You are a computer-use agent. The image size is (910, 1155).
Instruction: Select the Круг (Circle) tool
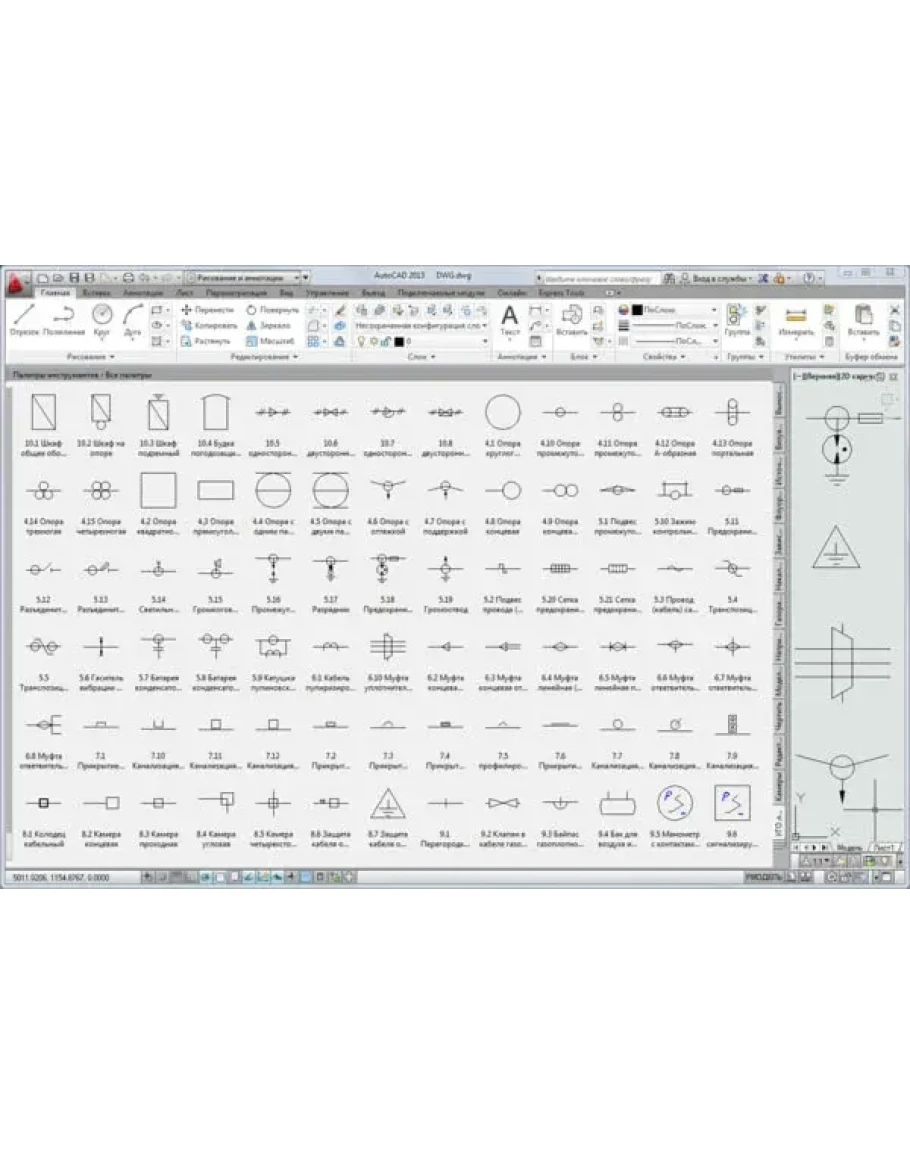(x=102, y=318)
